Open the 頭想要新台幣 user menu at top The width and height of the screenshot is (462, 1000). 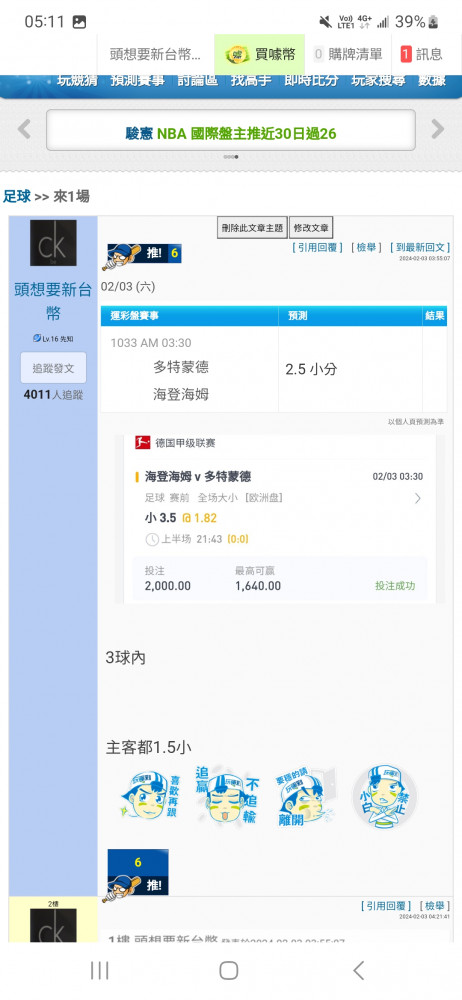click(x=155, y=54)
